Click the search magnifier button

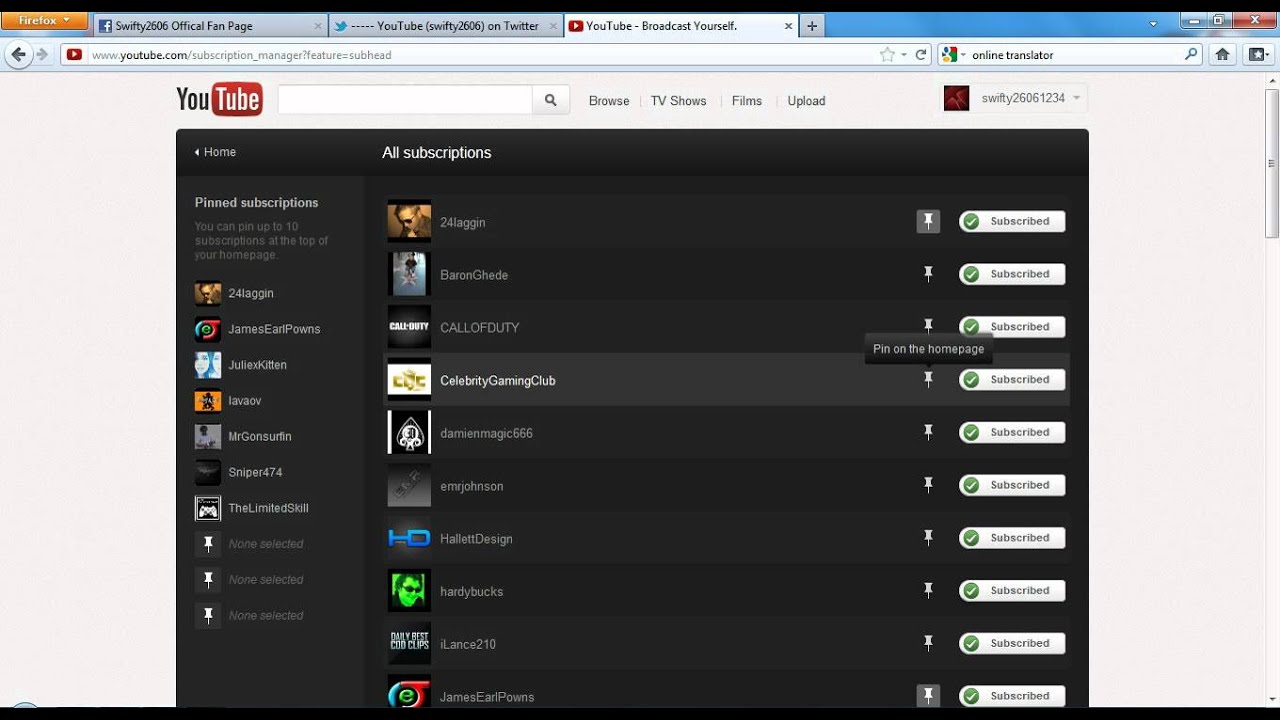click(x=550, y=100)
